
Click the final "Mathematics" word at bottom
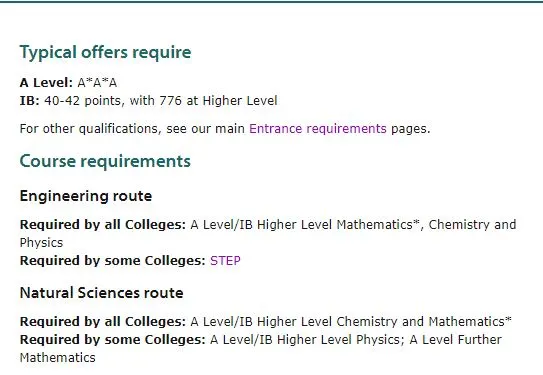[x=57, y=358]
